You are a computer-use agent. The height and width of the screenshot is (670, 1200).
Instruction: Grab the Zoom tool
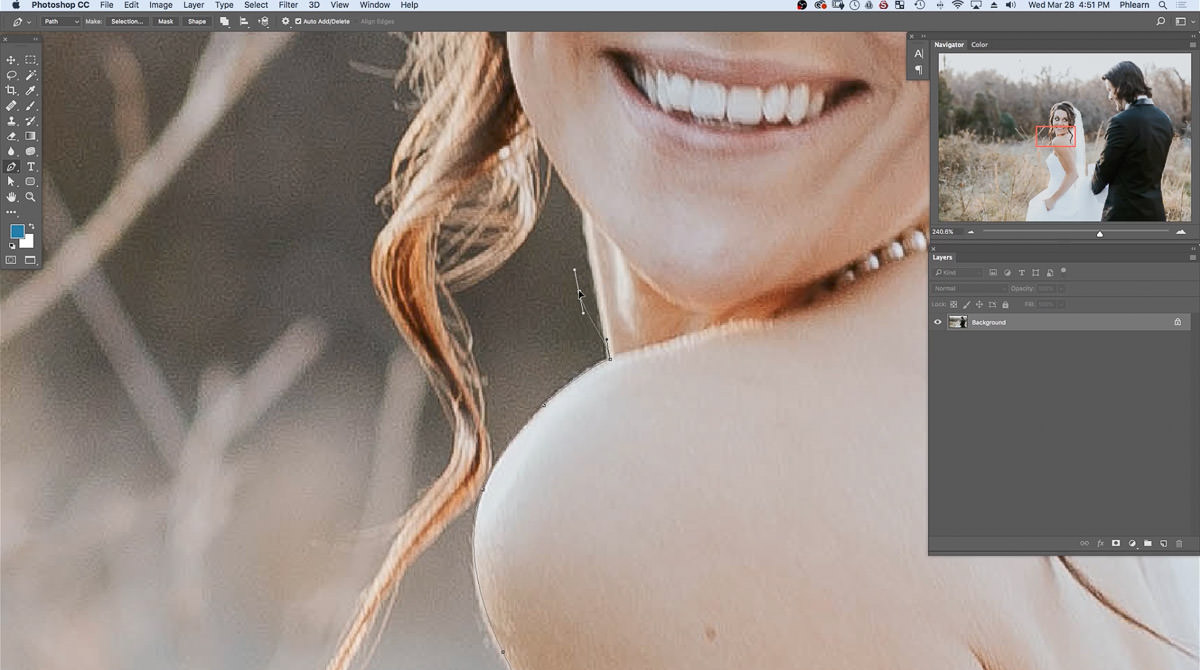coord(30,195)
